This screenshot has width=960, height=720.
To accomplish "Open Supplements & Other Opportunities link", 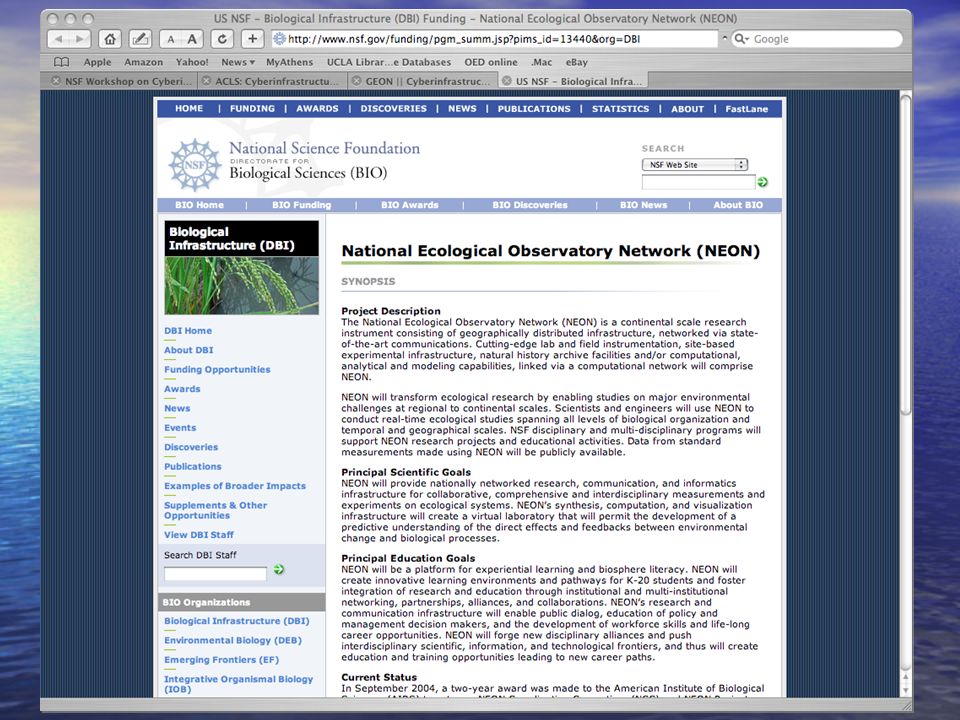I will tap(216, 511).
